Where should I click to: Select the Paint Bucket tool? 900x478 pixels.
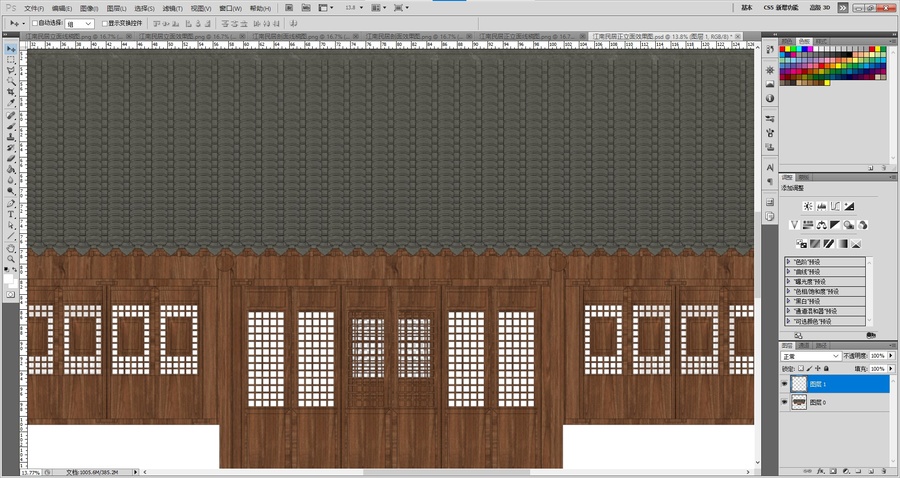11,170
